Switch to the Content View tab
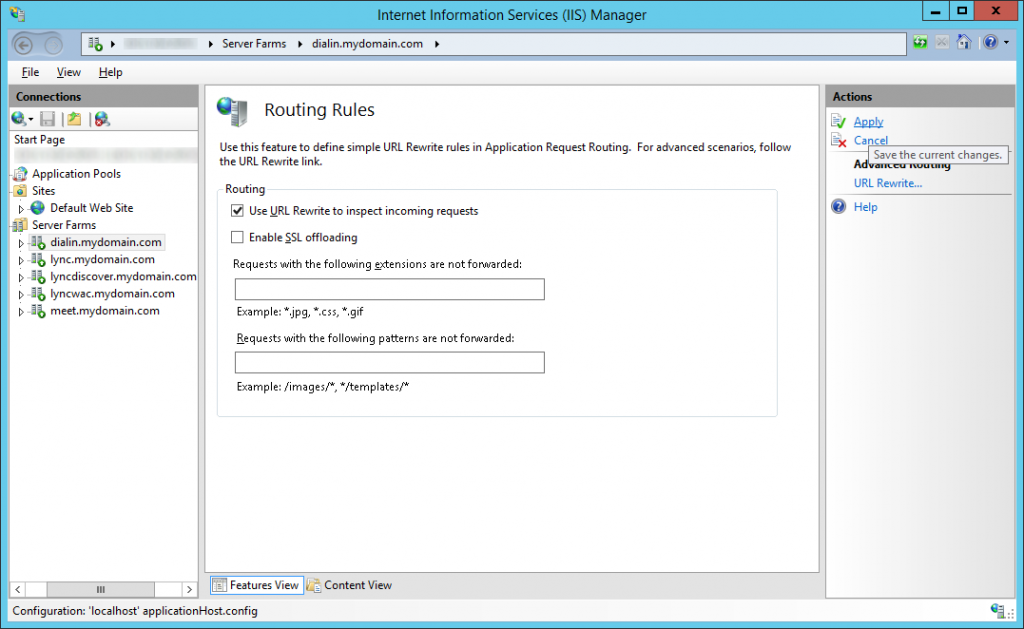 pos(350,585)
